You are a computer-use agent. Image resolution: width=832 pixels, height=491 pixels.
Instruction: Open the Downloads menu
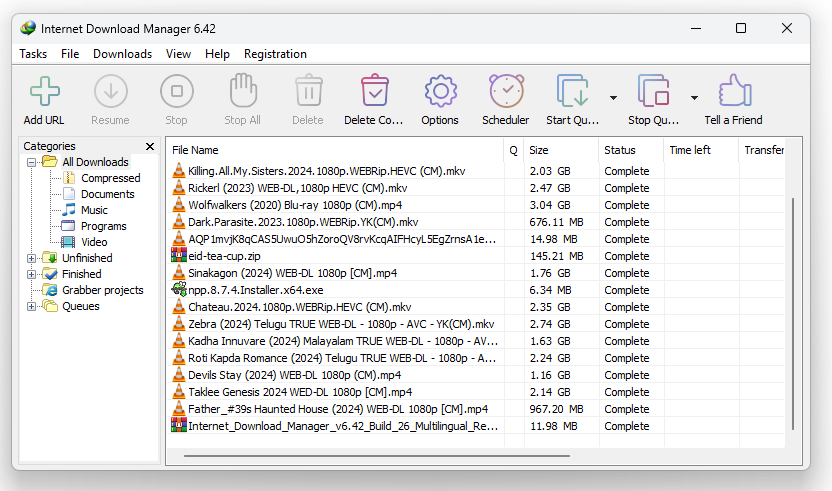tap(122, 54)
